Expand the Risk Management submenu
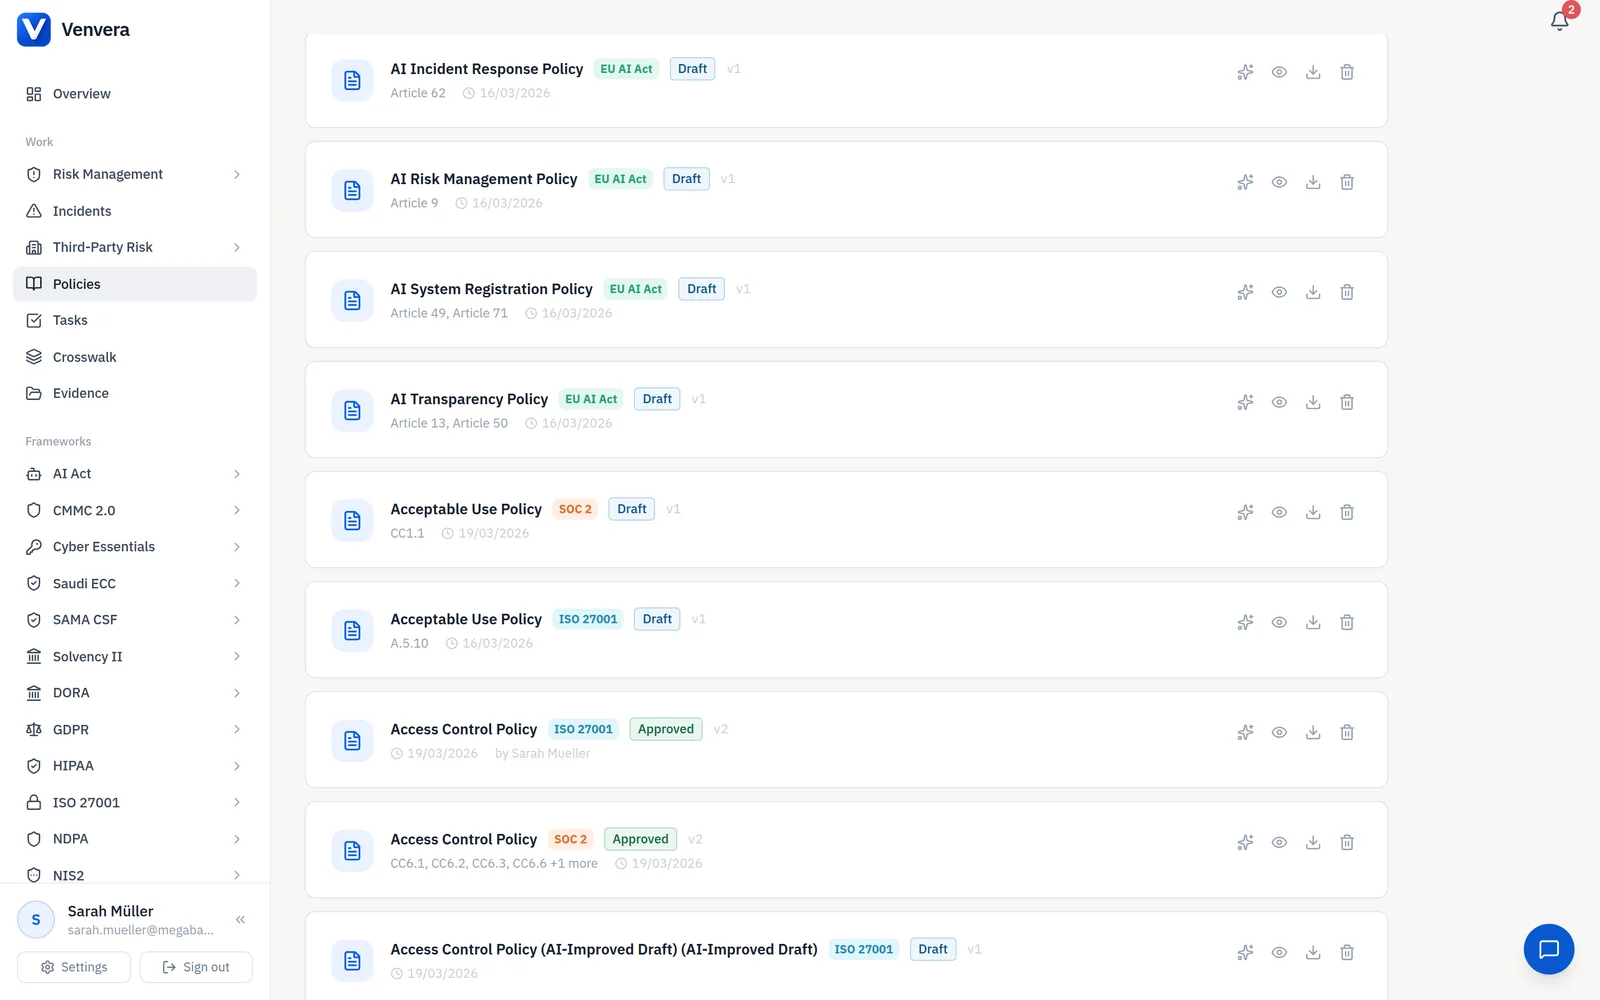The width and height of the screenshot is (1600, 1000). tap(237, 174)
